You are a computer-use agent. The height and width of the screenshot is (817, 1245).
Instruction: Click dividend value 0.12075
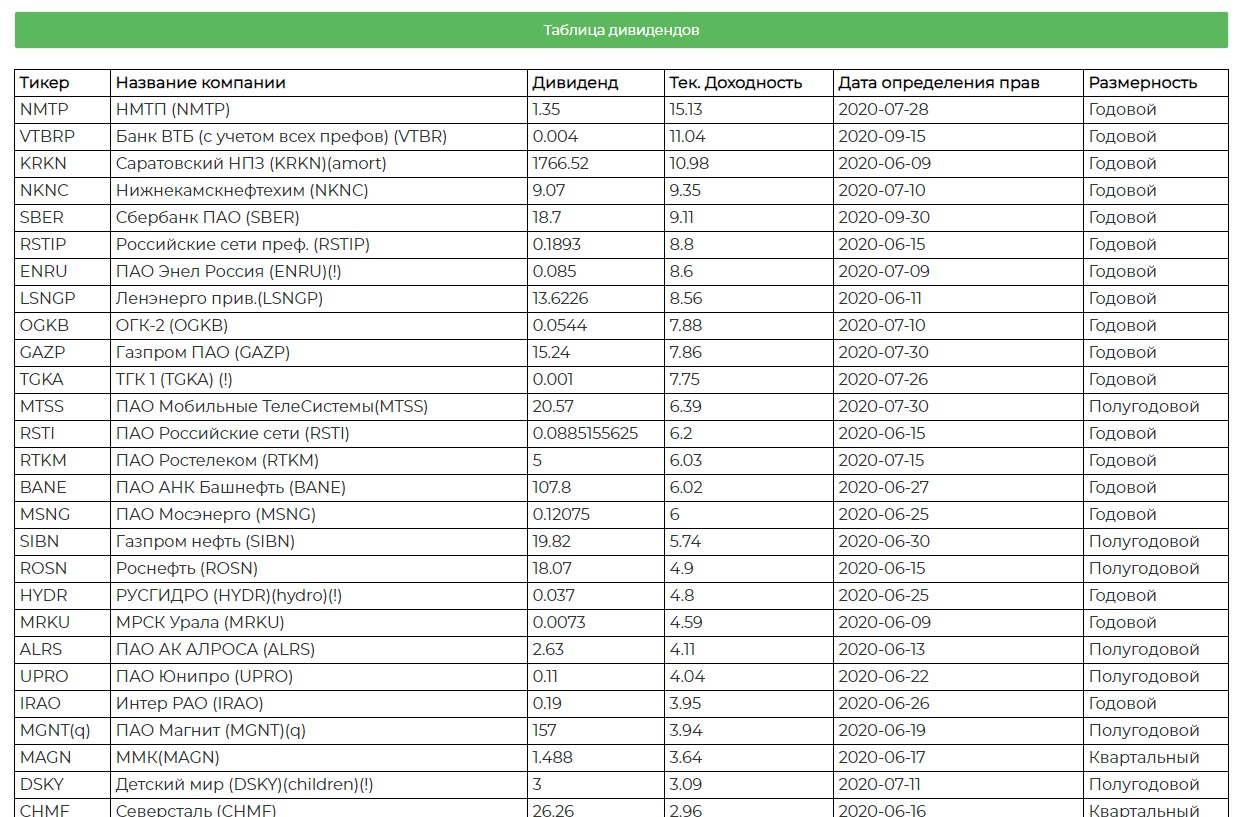coord(560,515)
